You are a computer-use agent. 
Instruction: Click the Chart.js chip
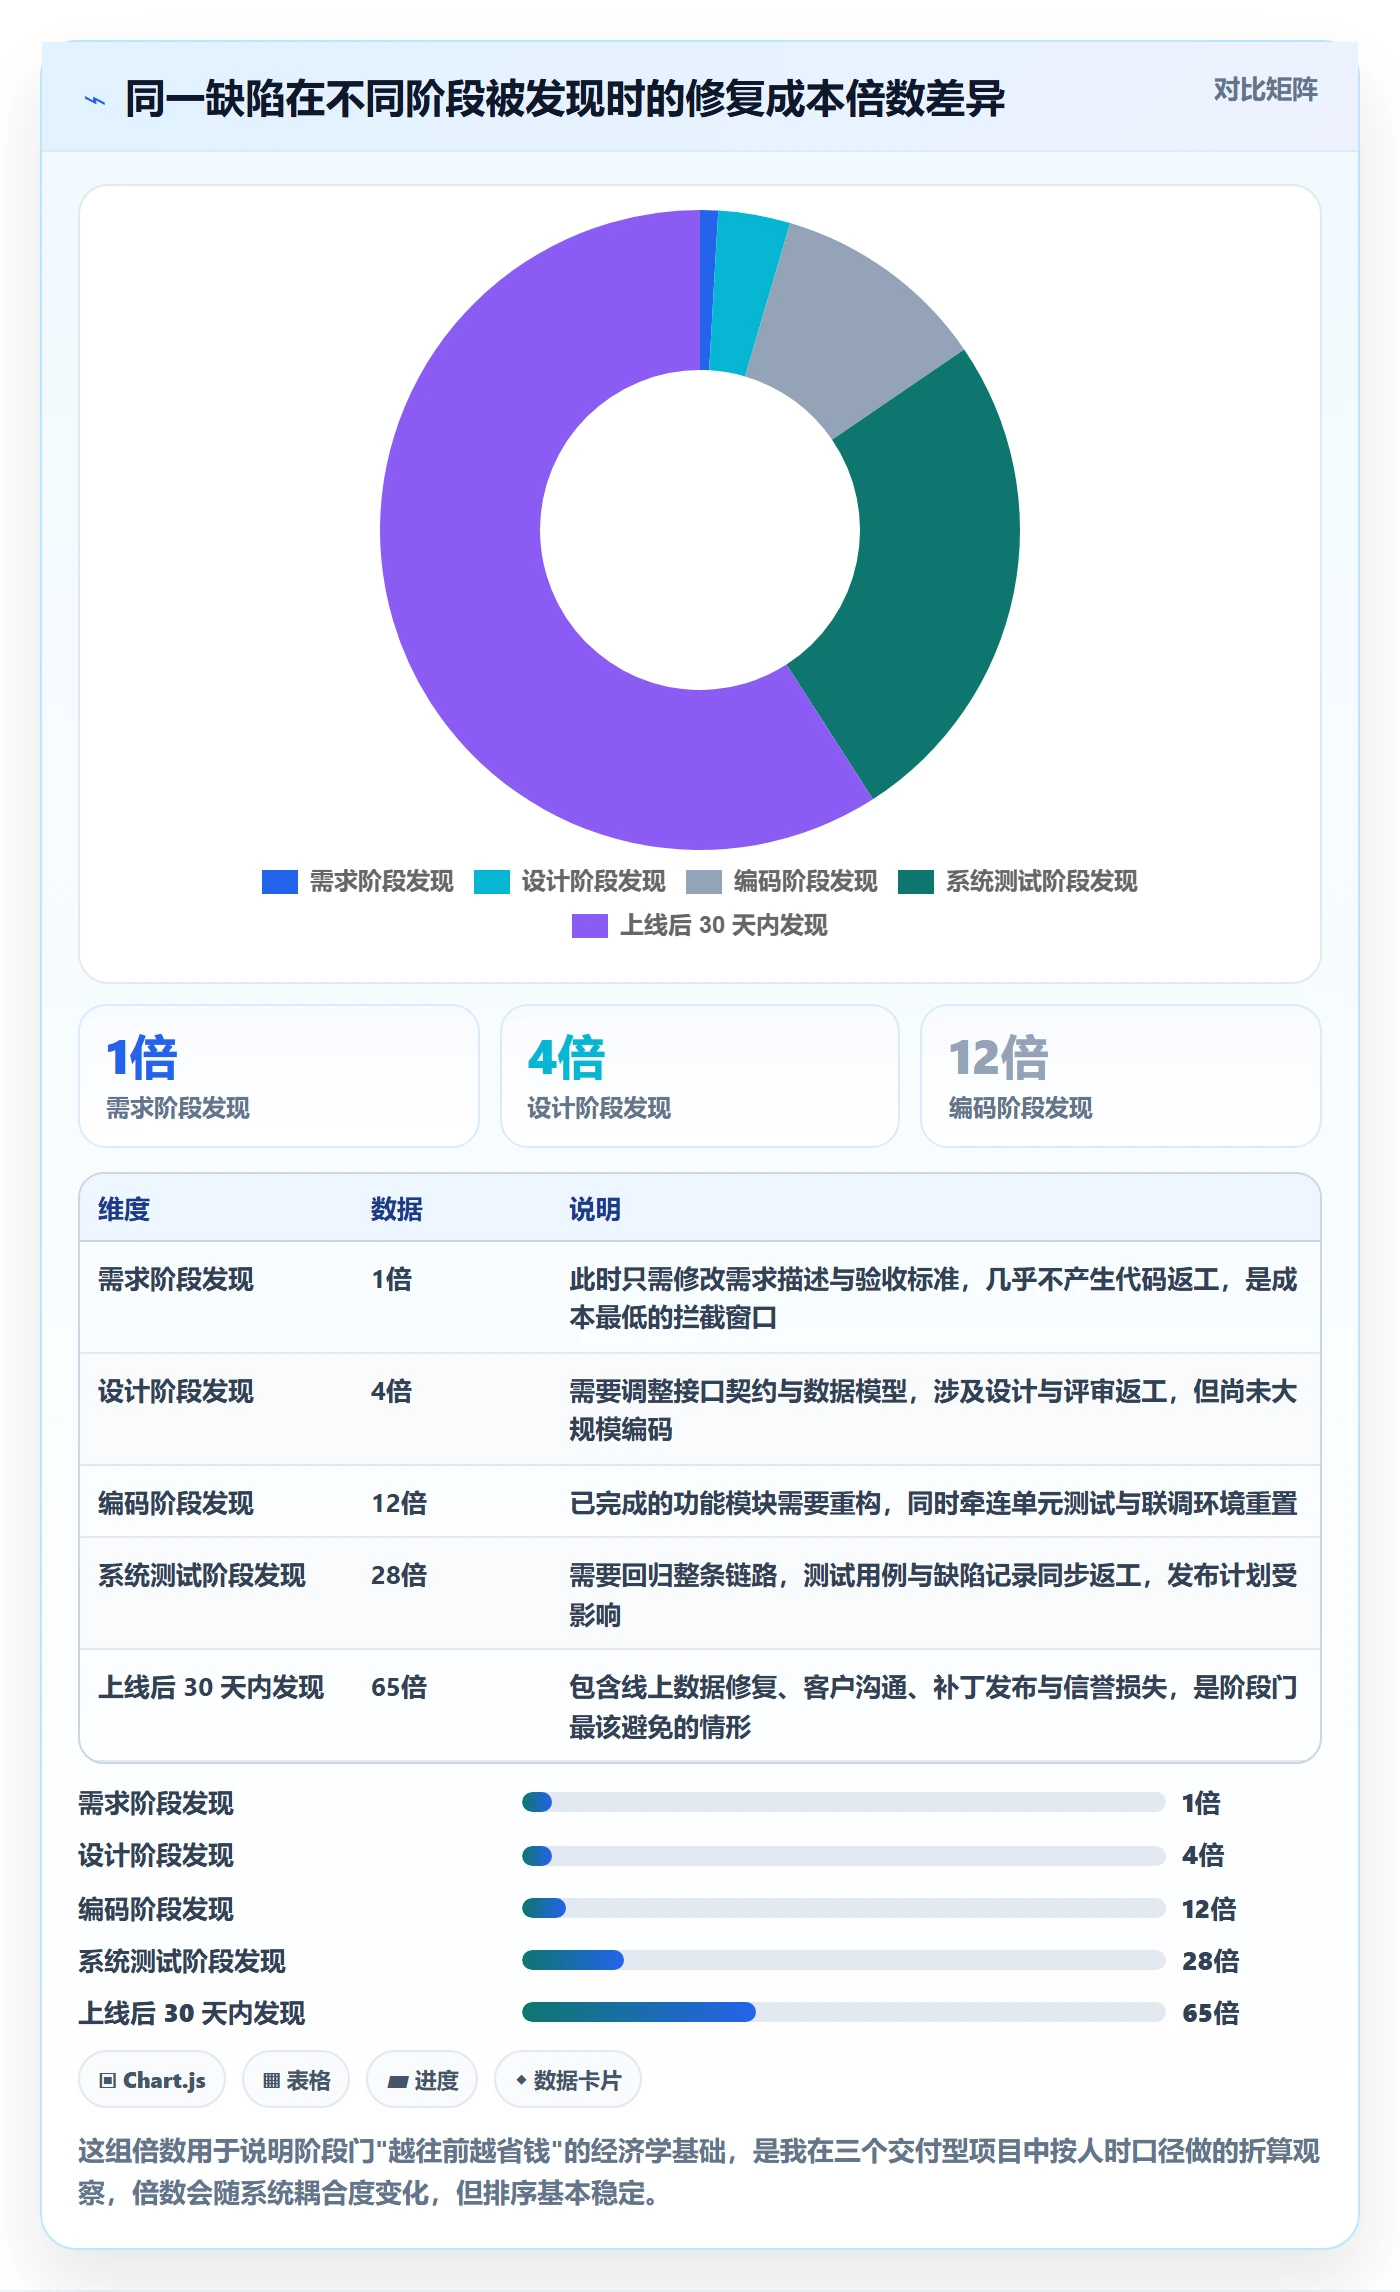click(x=152, y=2080)
